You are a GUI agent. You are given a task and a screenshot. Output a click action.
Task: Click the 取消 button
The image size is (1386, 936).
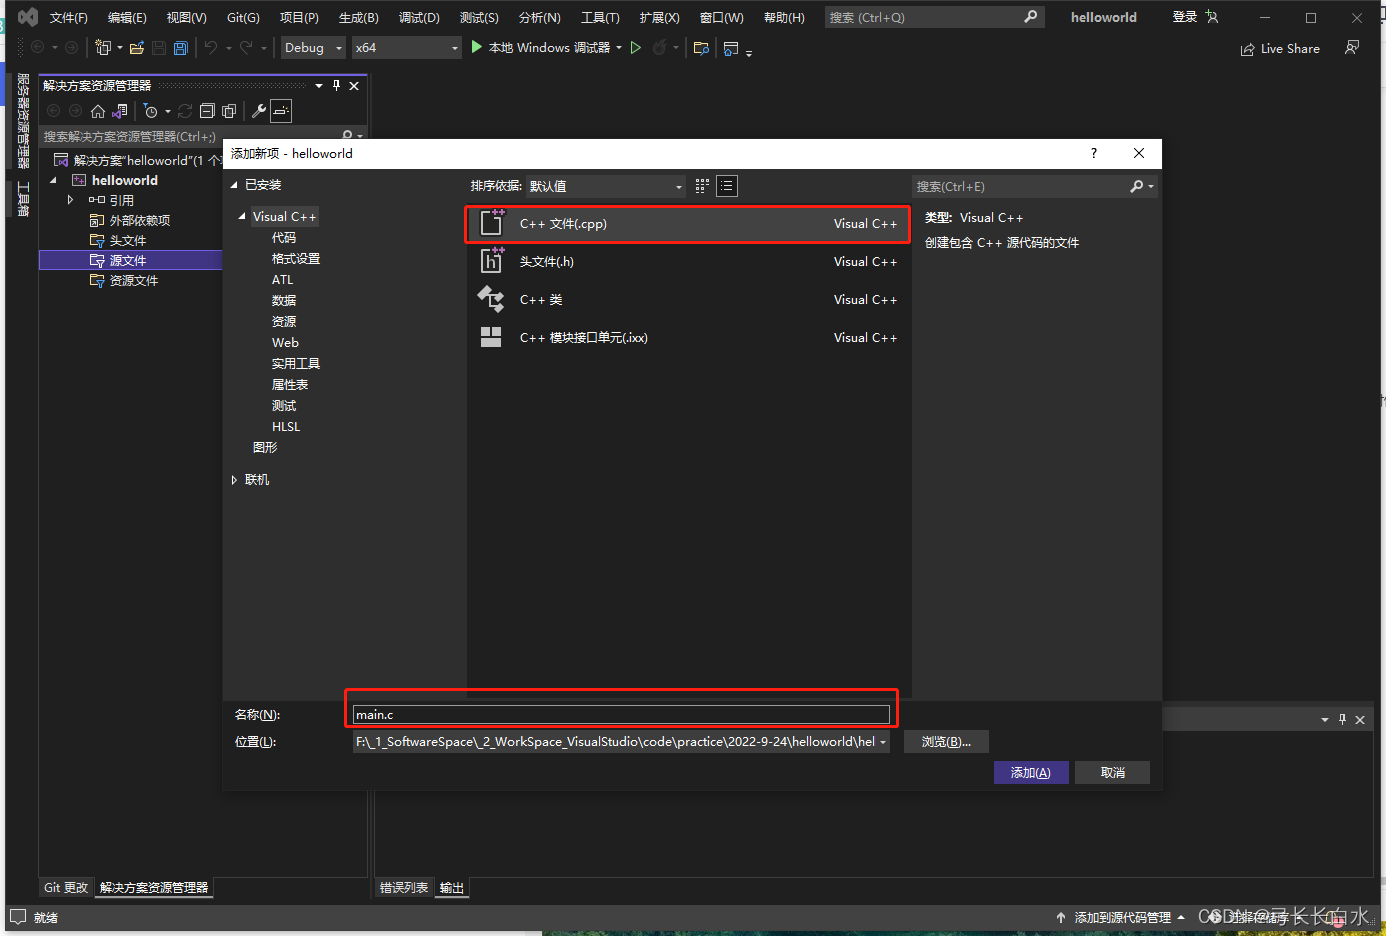tap(1112, 772)
